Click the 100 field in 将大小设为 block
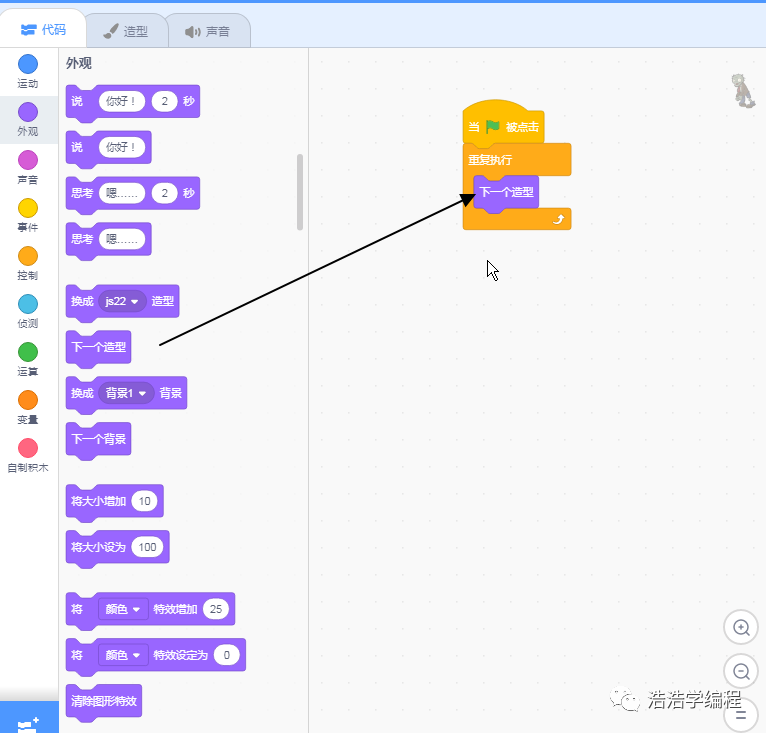This screenshot has width=766, height=733. point(147,547)
